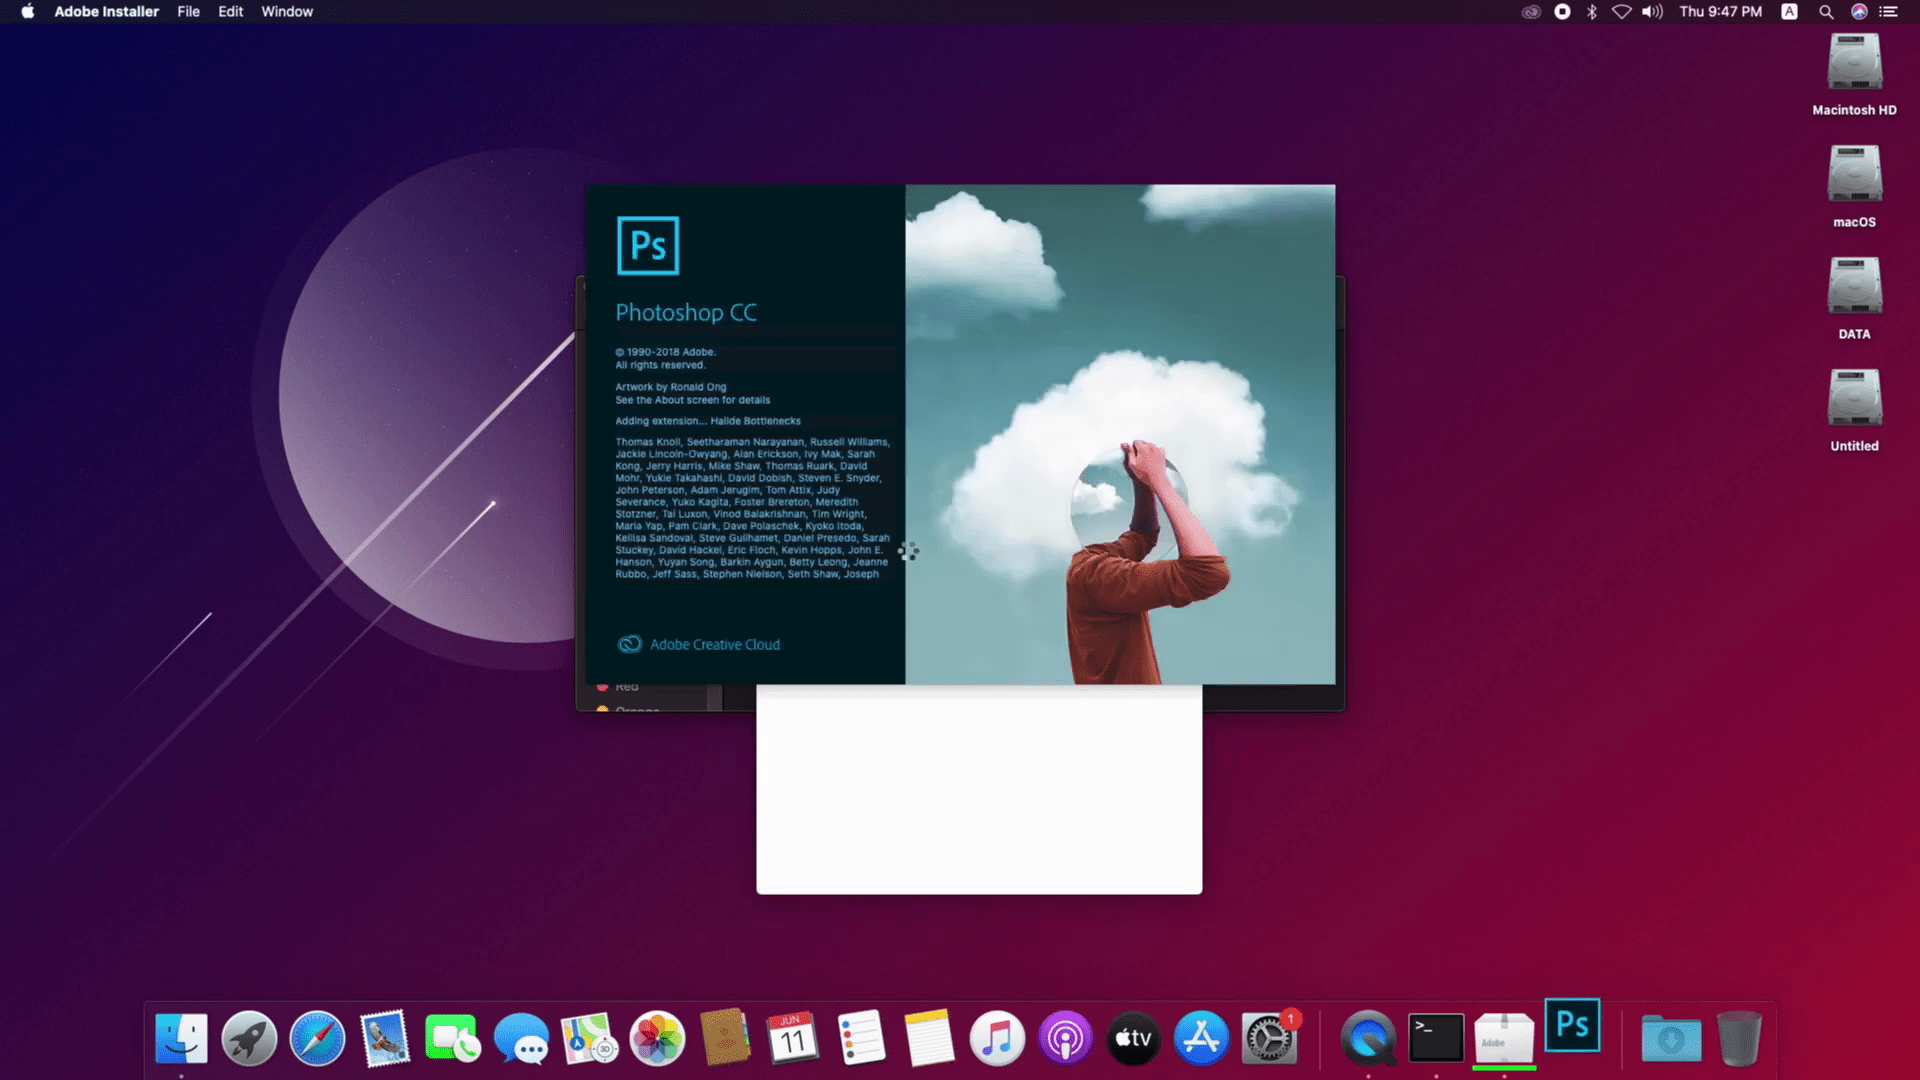The width and height of the screenshot is (1920, 1080).
Task: Open App Store from the Dock
Action: [x=1201, y=1038]
